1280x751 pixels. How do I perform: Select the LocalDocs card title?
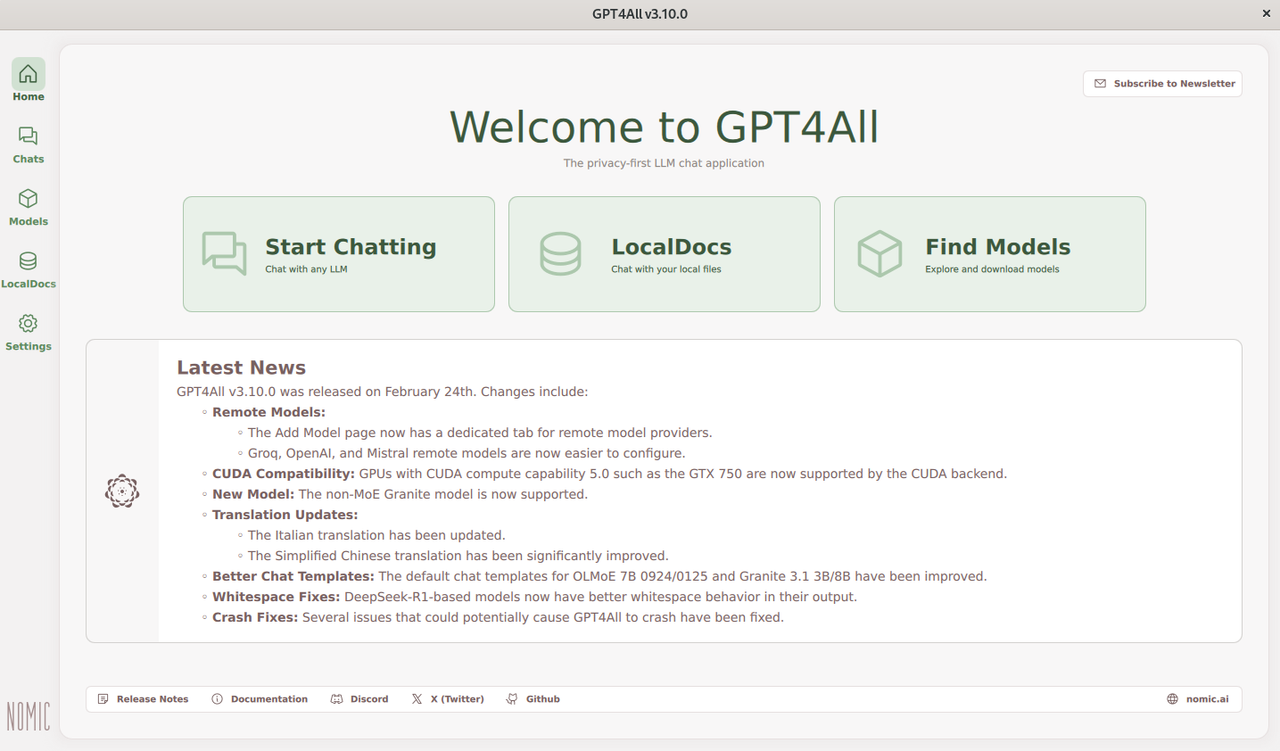671,247
